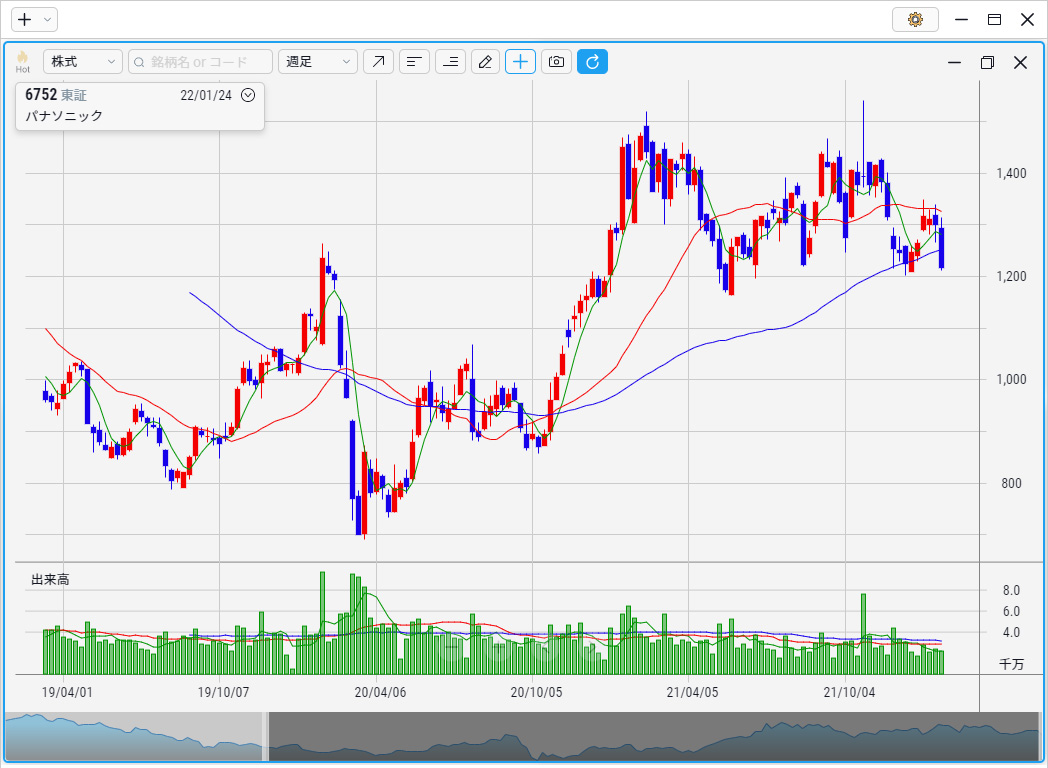Open the 株式 asset type dropdown

(x=83, y=61)
